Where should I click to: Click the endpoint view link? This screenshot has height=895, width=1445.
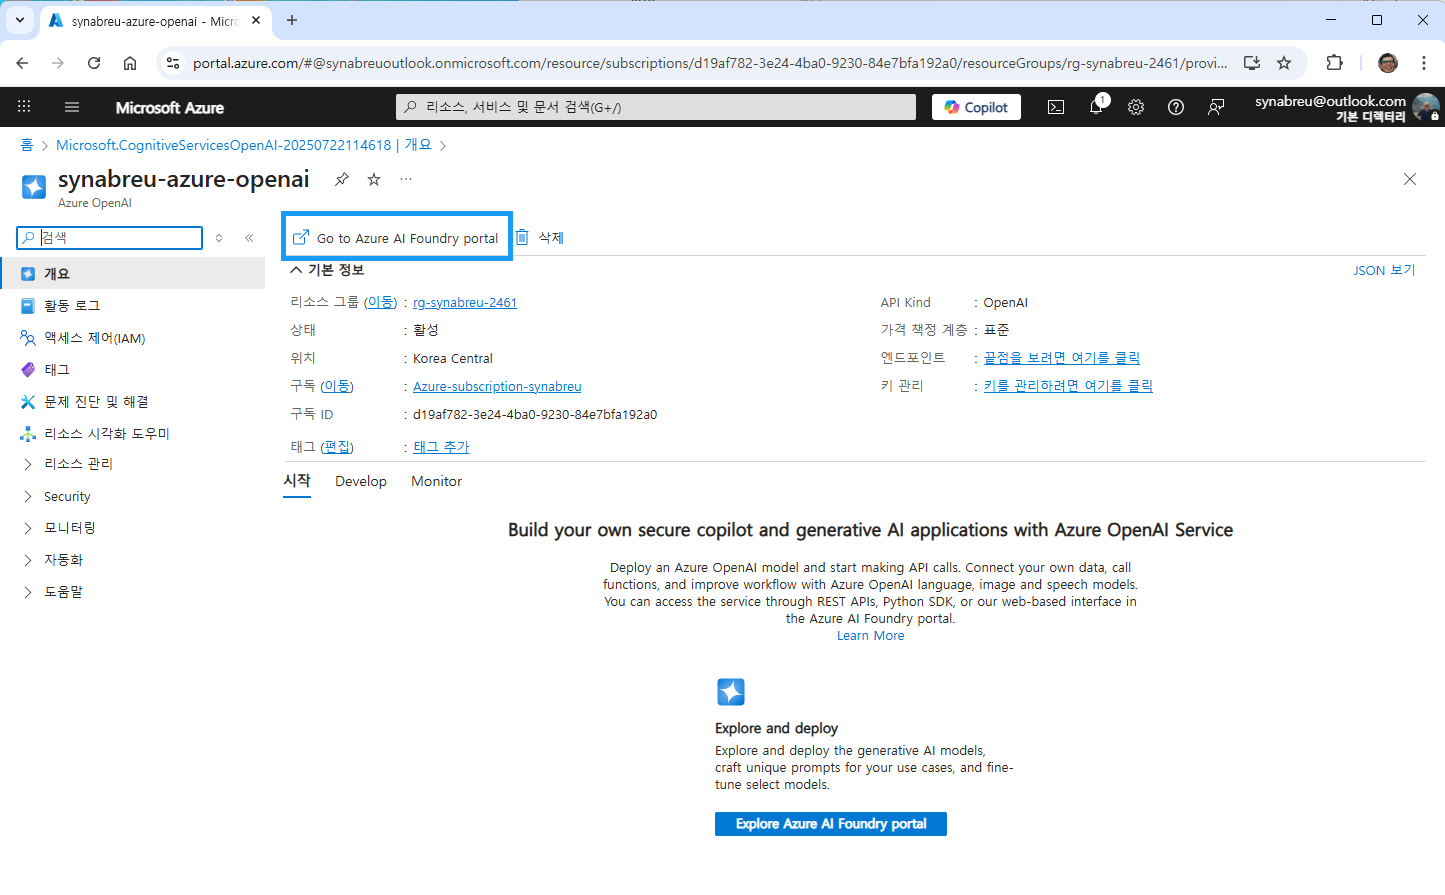pos(1062,358)
